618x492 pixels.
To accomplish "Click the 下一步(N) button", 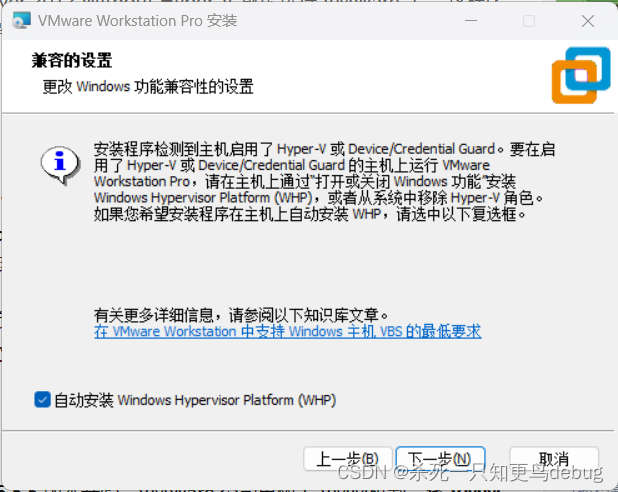I will point(440,459).
